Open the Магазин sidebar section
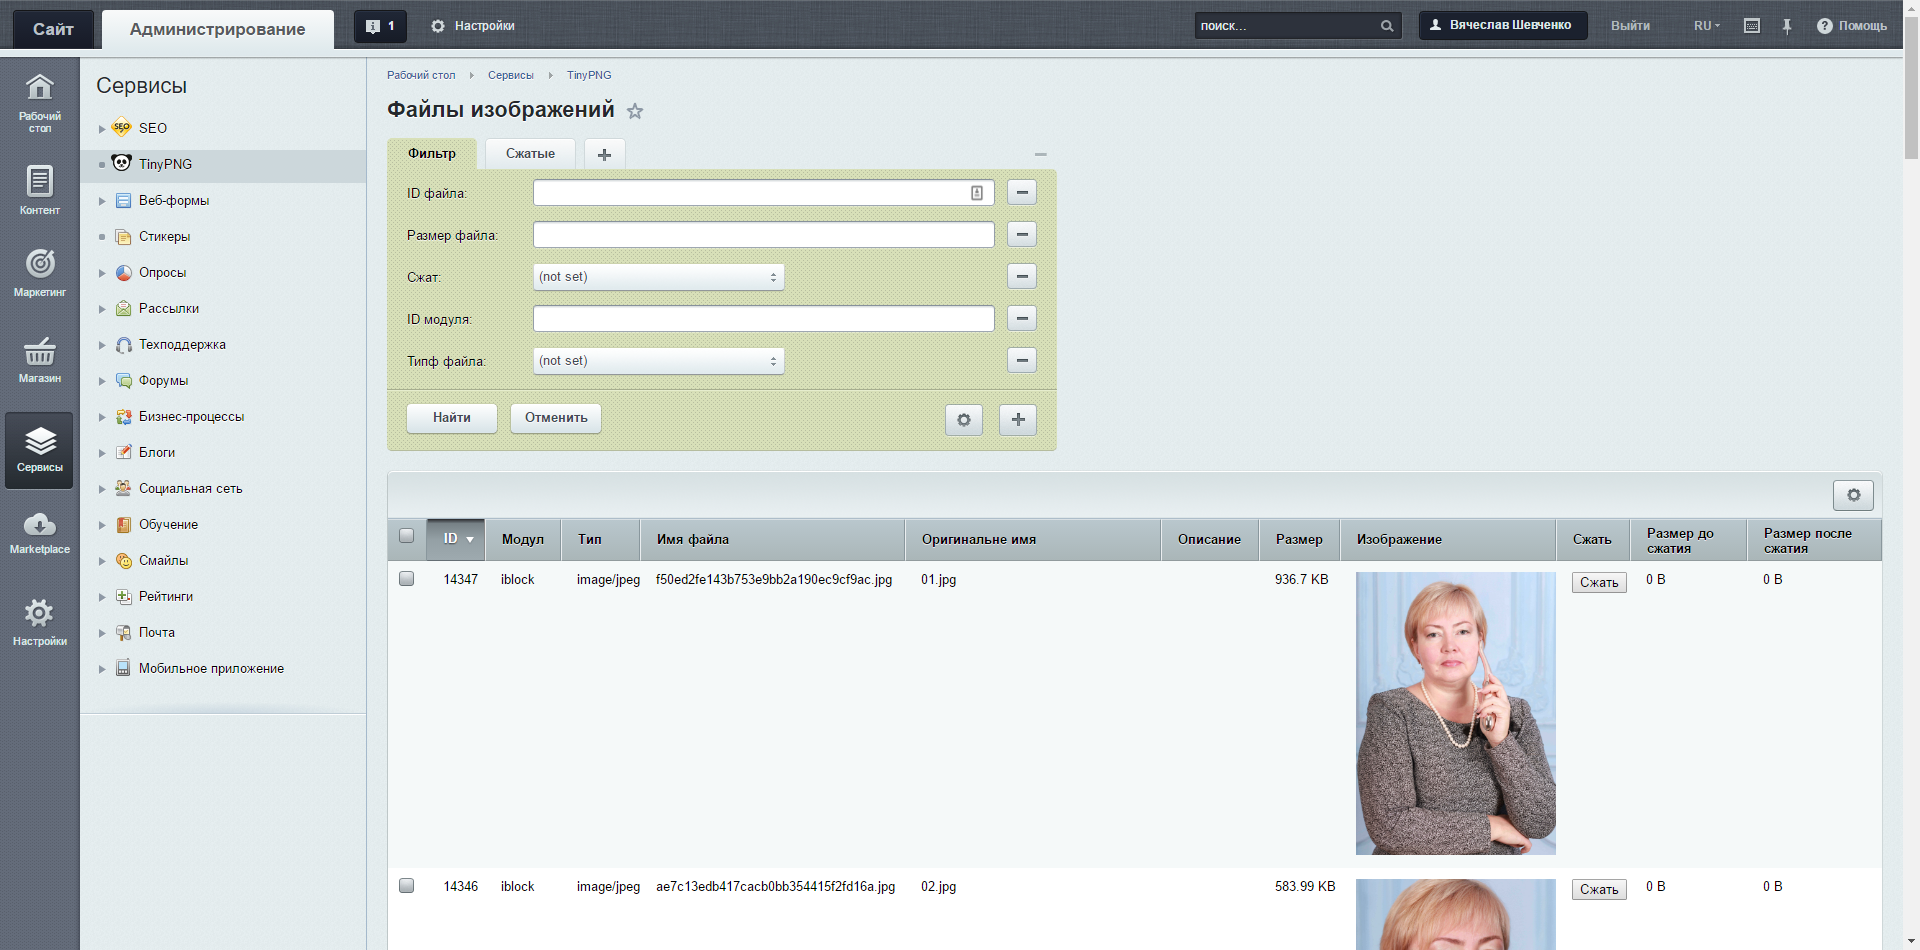 [x=40, y=360]
